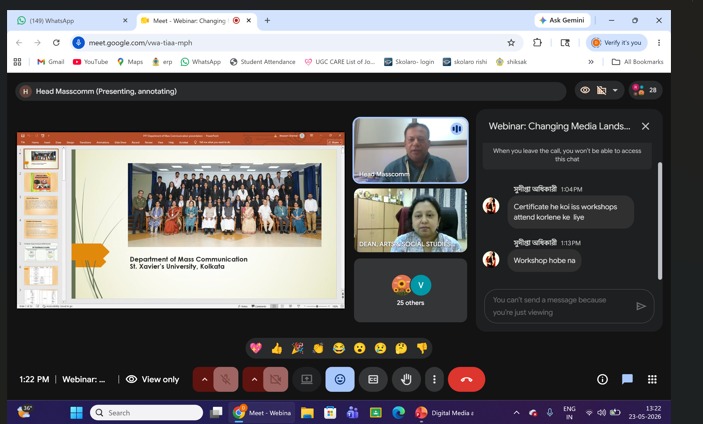Open the browser extensions puzzle icon

coord(537,43)
